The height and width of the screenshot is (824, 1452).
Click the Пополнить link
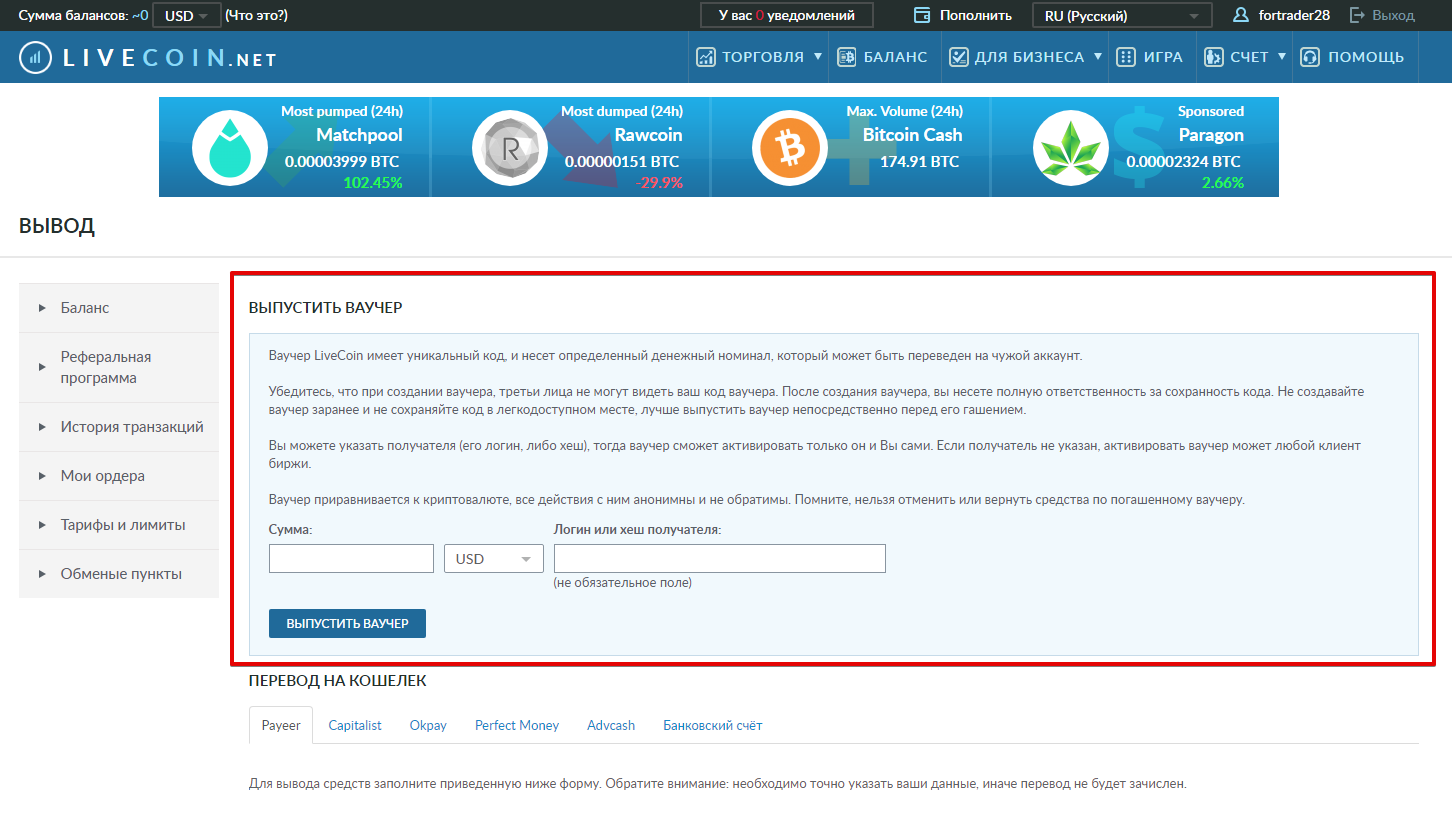tap(975, 15)
